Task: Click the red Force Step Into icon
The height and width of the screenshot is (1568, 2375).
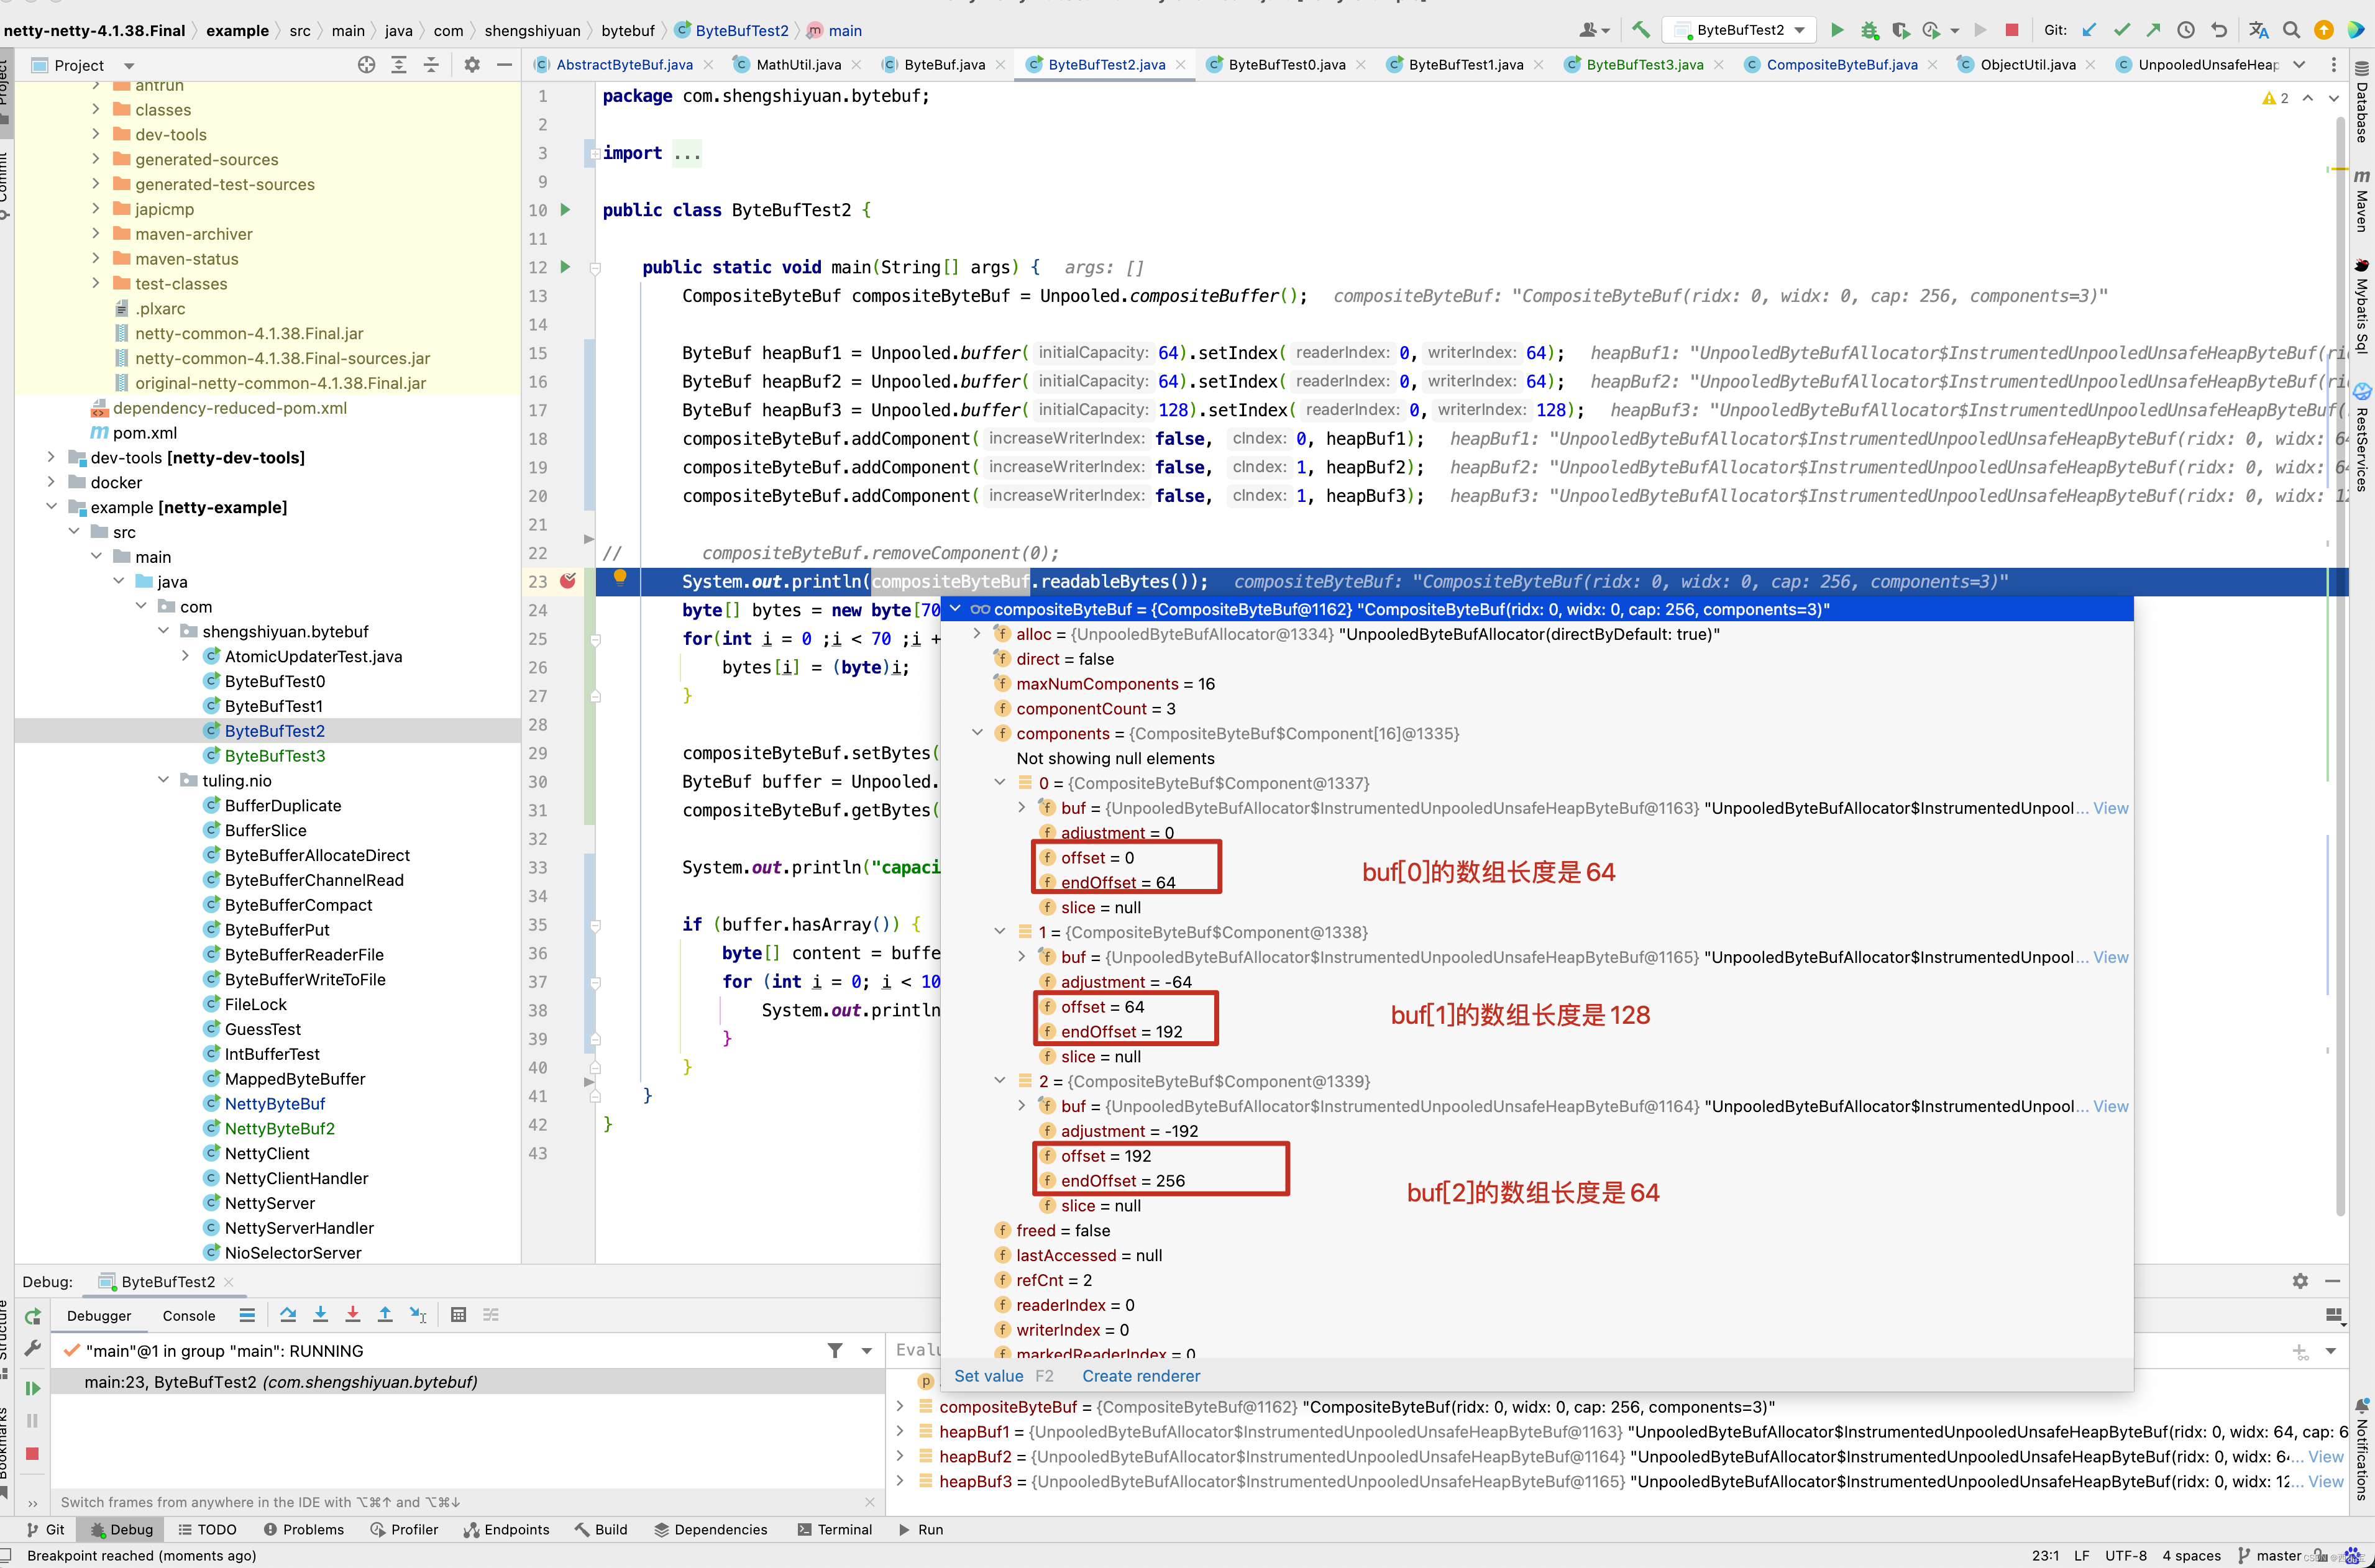Action: [x=352, y=1315]
